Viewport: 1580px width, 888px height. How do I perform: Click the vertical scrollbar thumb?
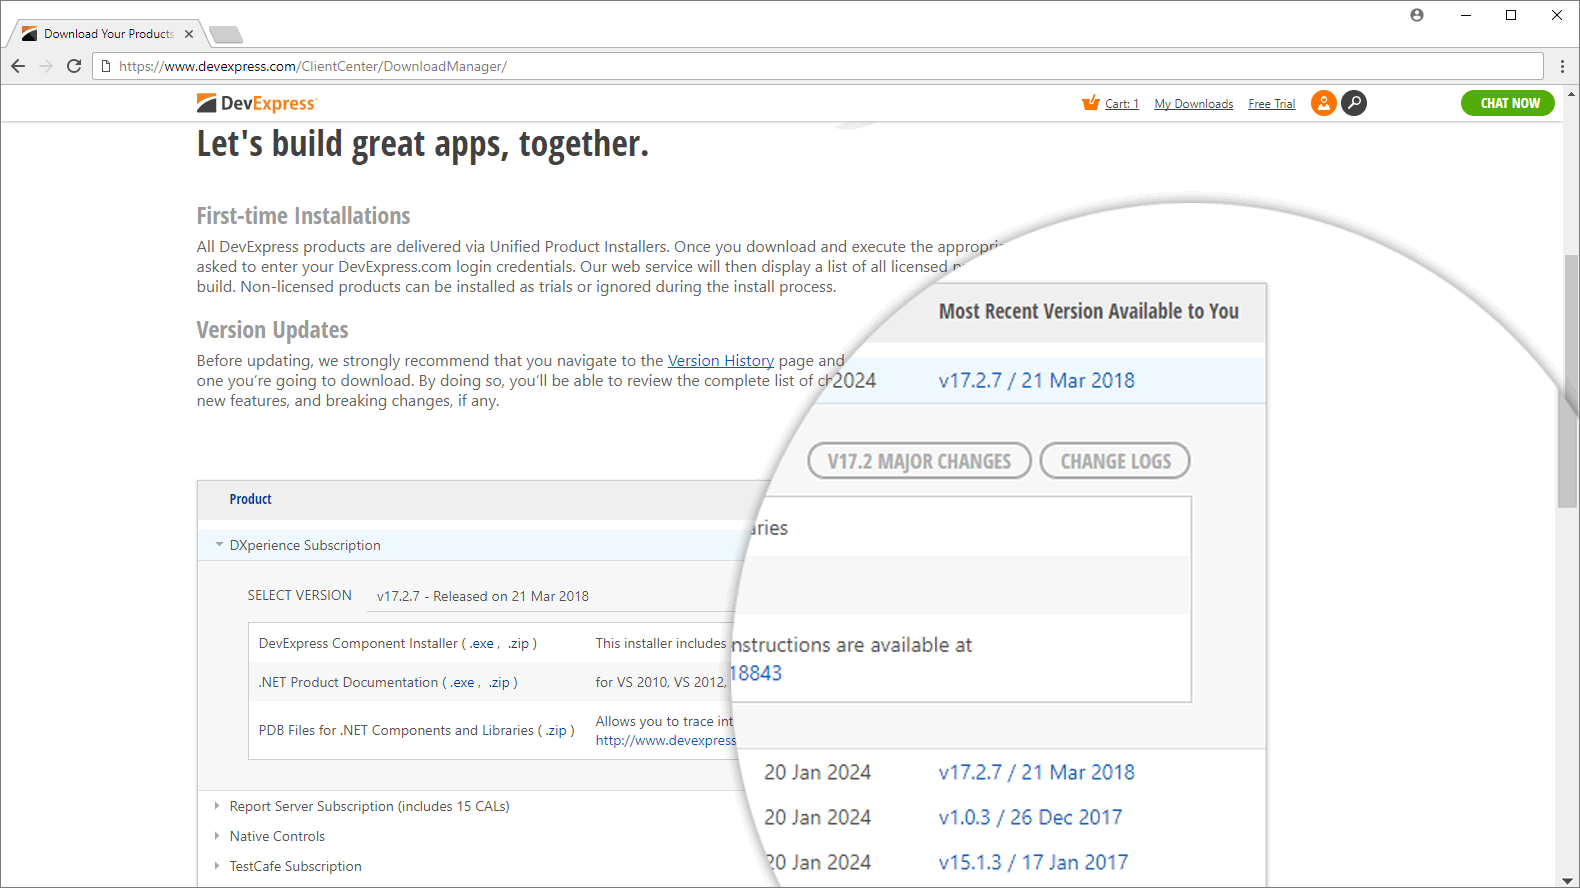(1570, 382)
